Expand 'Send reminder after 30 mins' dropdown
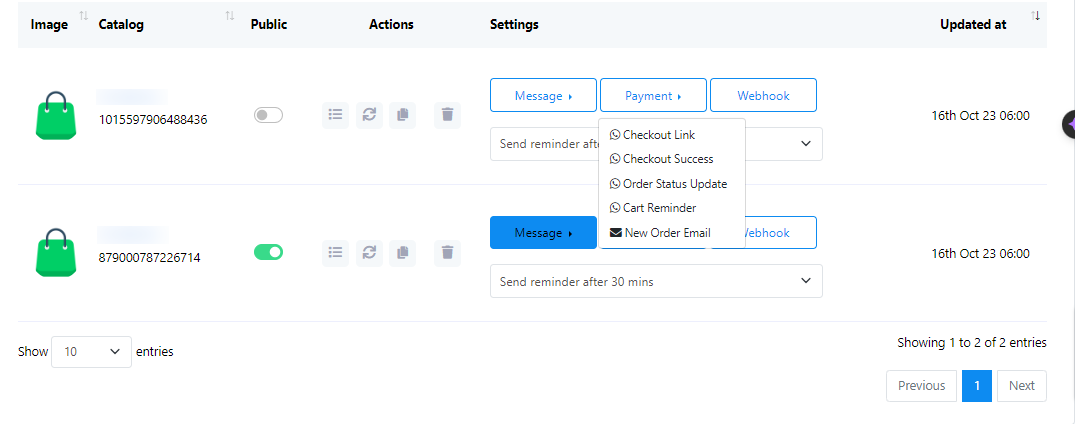This screenshot has width=1075, height=424. 656,282
